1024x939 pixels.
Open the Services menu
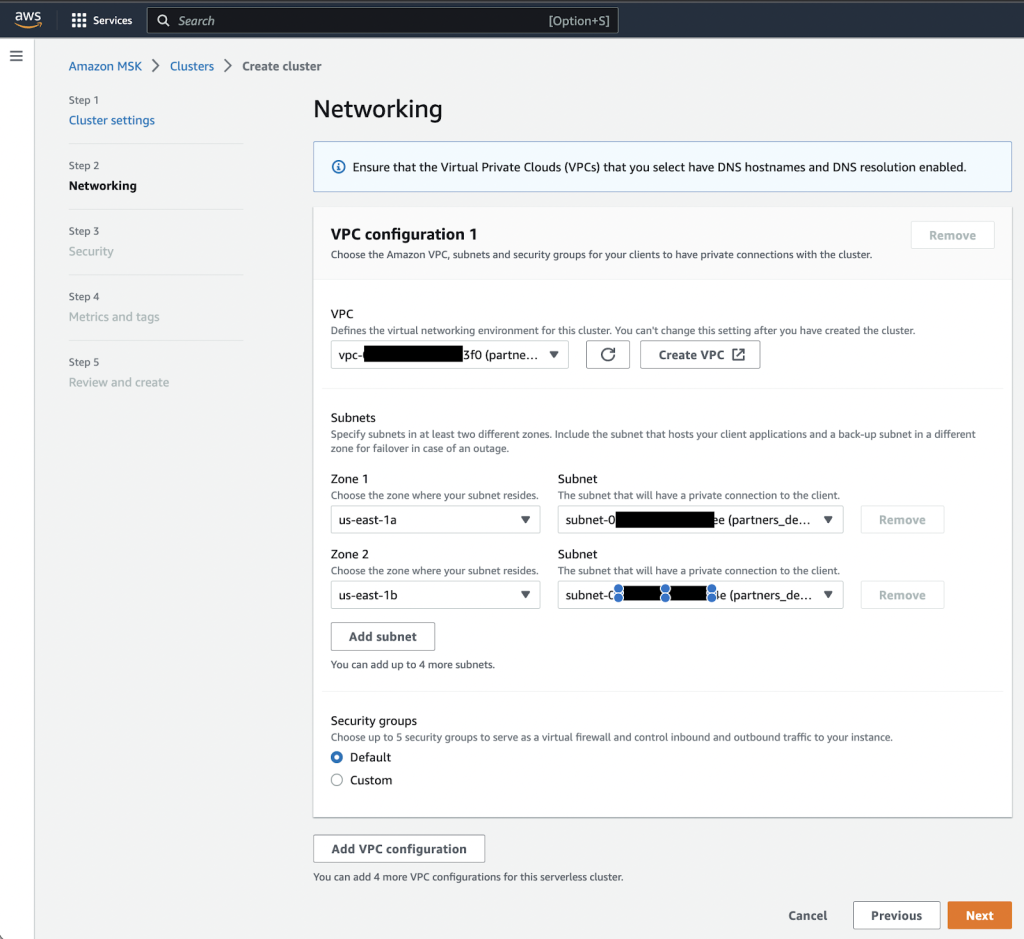102,19
